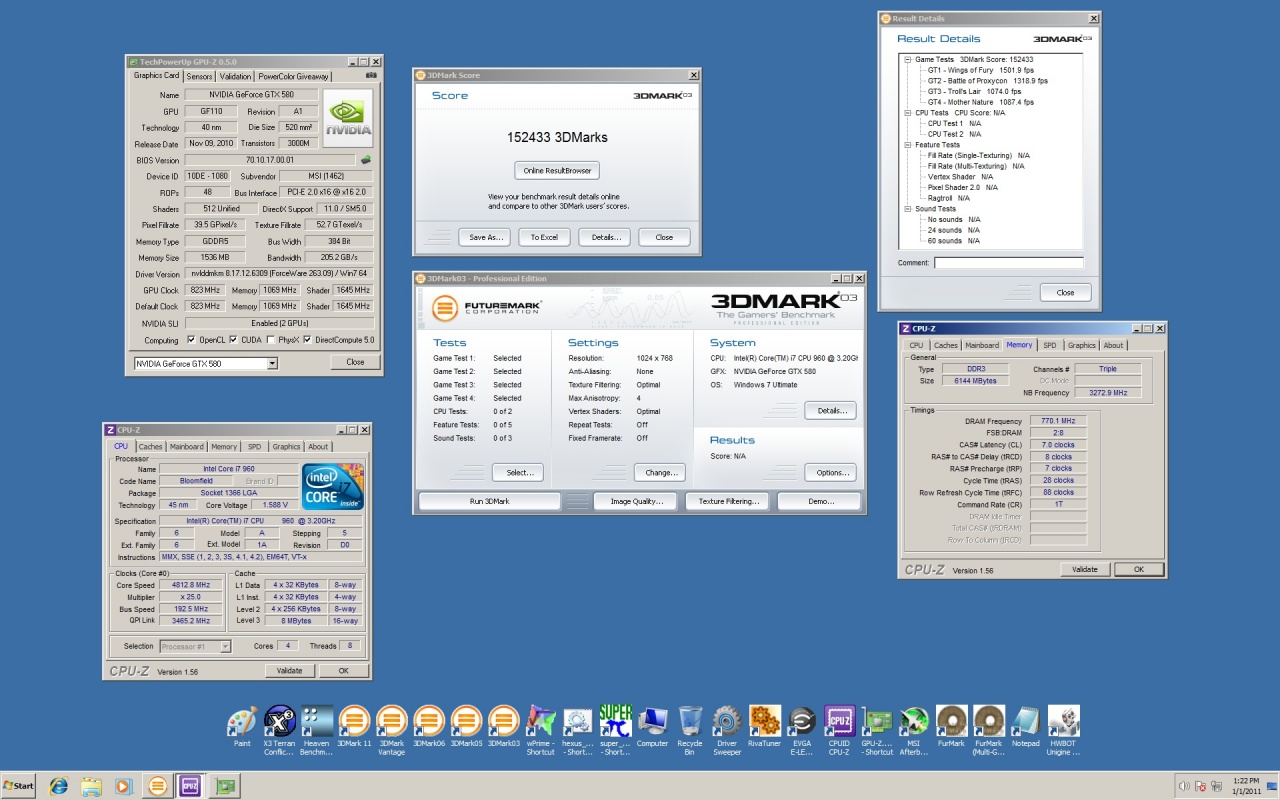Switch to the Sensors tab in GPU-Z
Image resolution: width=1280 pixels, height=800 pixels.
[199, 76]
